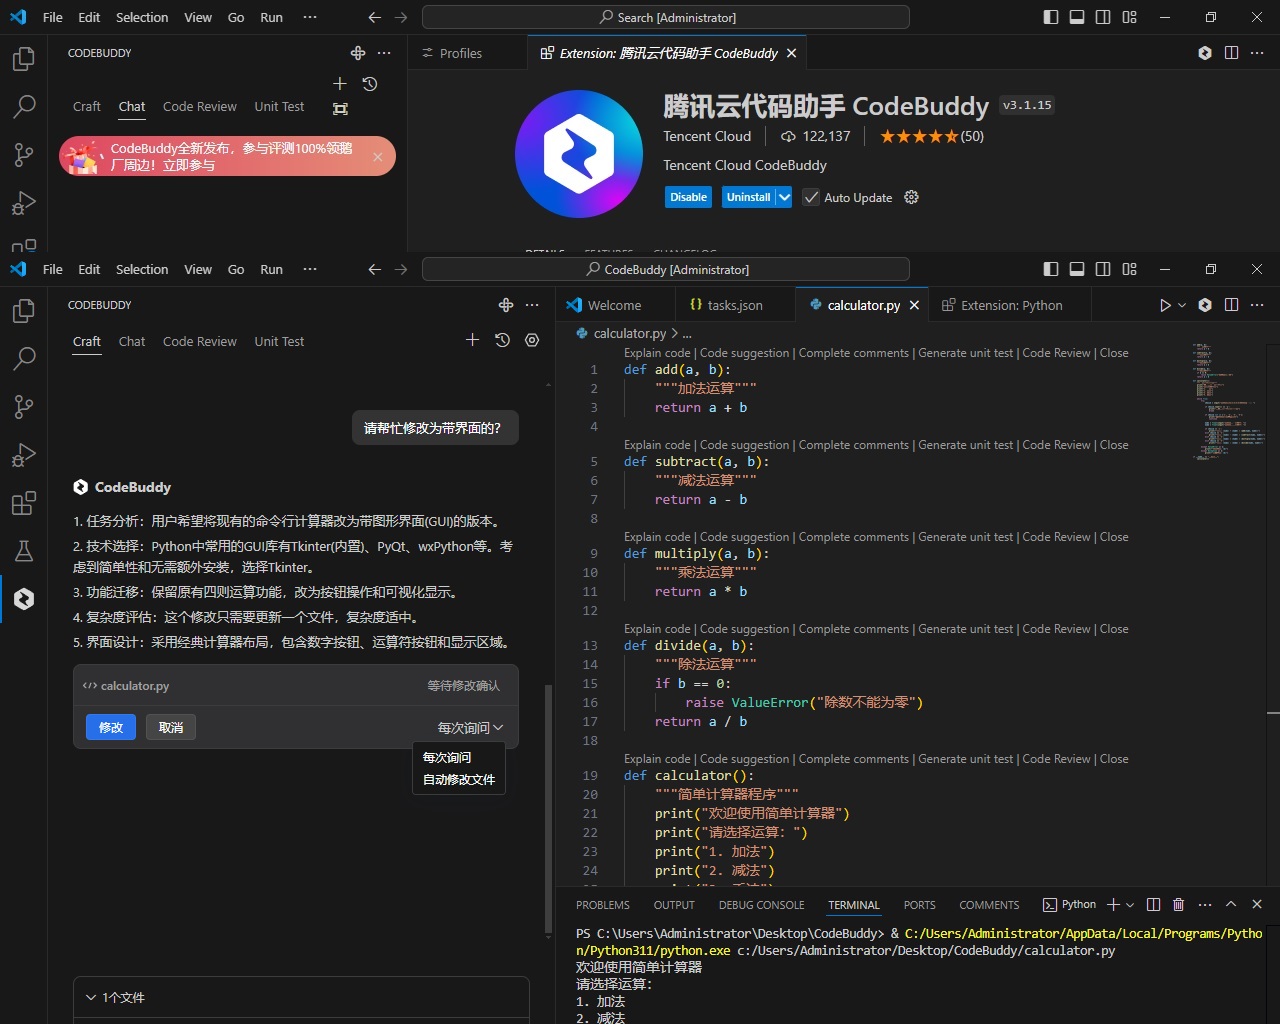Viewport: 1280px width, 1024px height.
Task: Close the calculator.py editor tab
Action: point(914,305)
